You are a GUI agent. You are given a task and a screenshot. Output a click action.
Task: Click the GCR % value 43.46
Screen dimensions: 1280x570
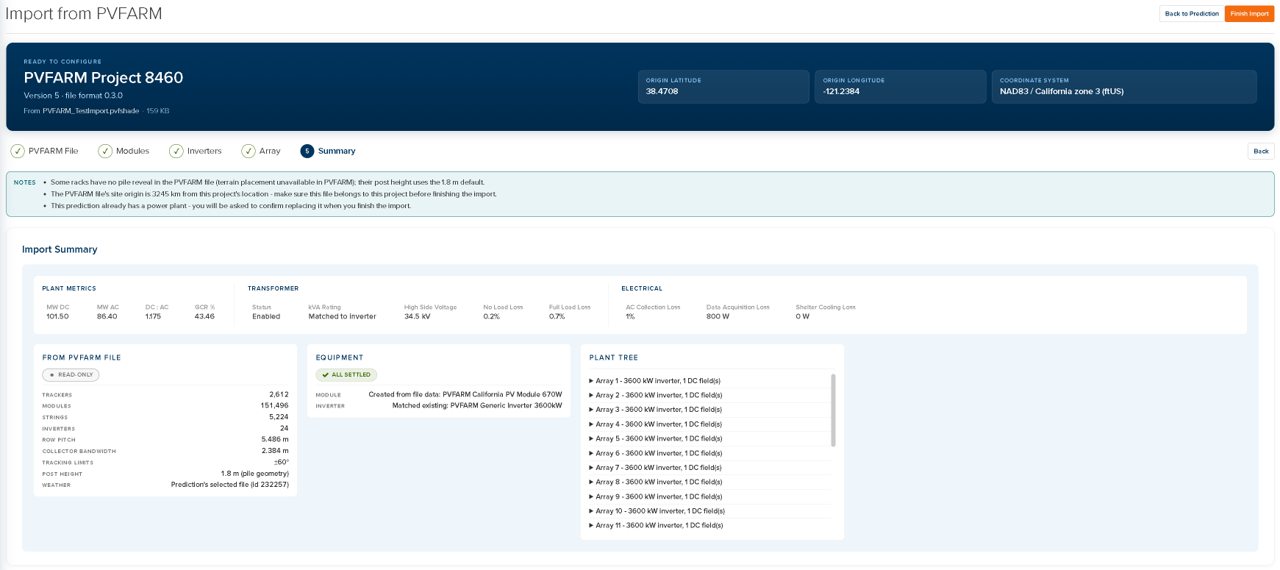pos(205,316)
